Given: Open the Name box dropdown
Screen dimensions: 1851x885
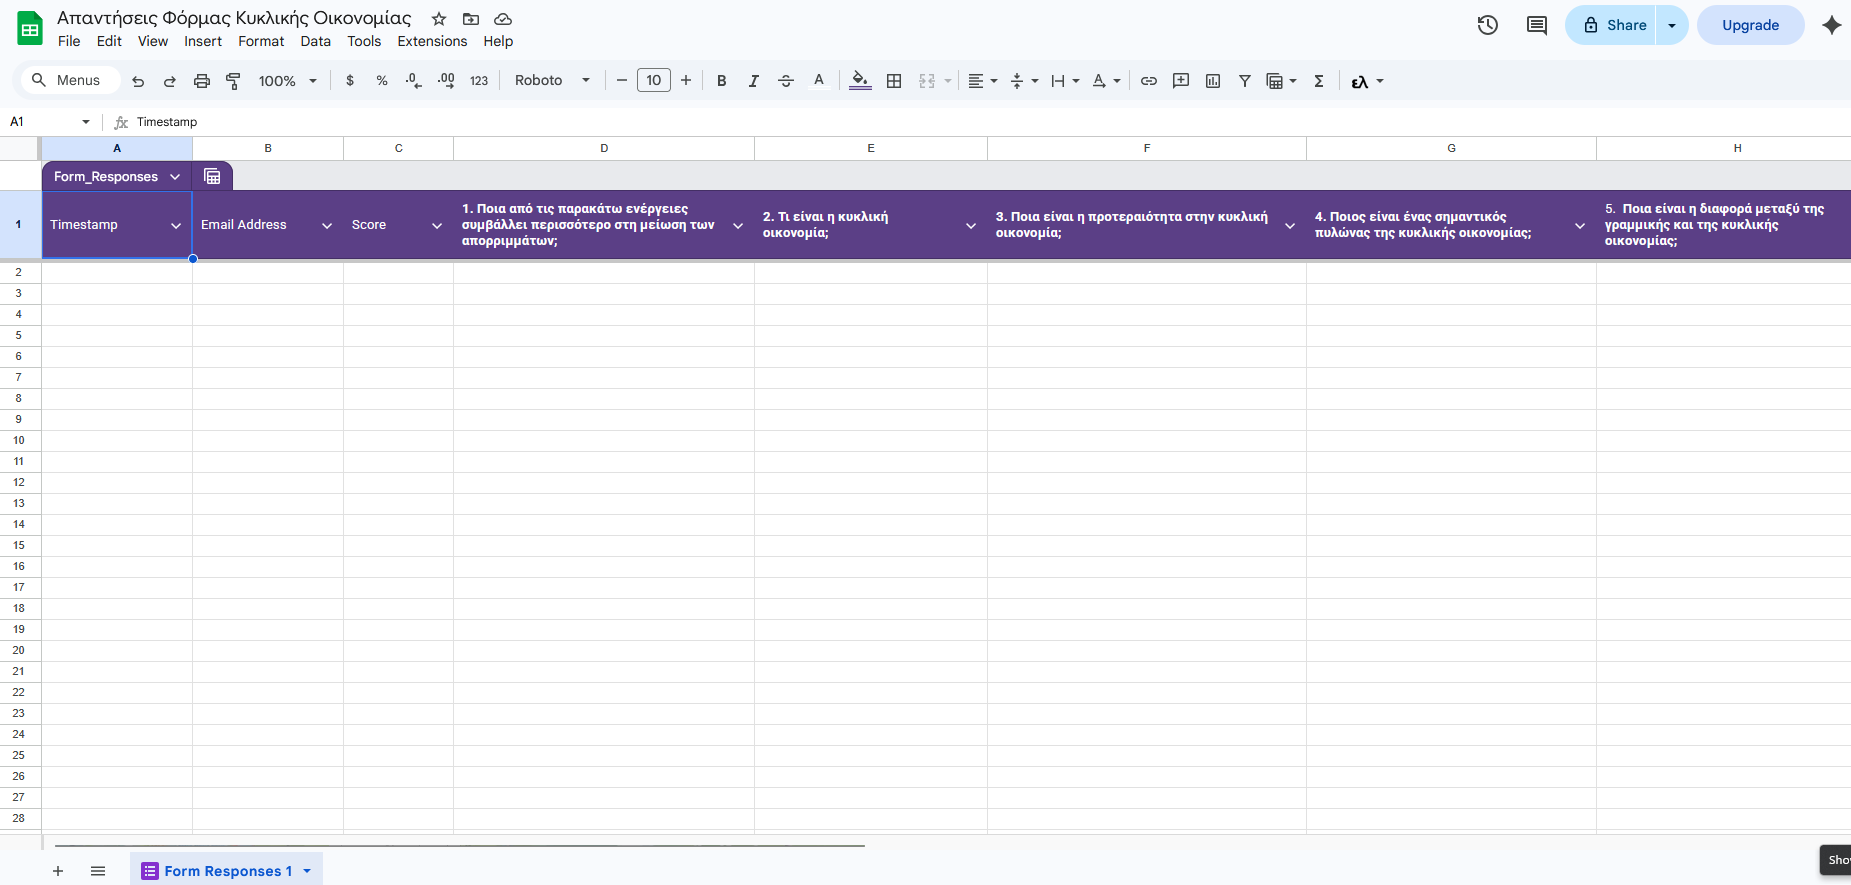Looking at the screenshot, I should (x=86, y=122).
